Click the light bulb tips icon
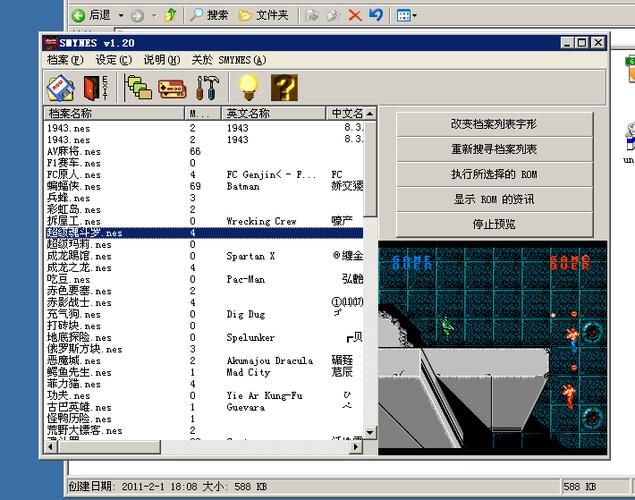Image resolution: width=635 pixels, height=500 pixels. [x=247, y=88]
